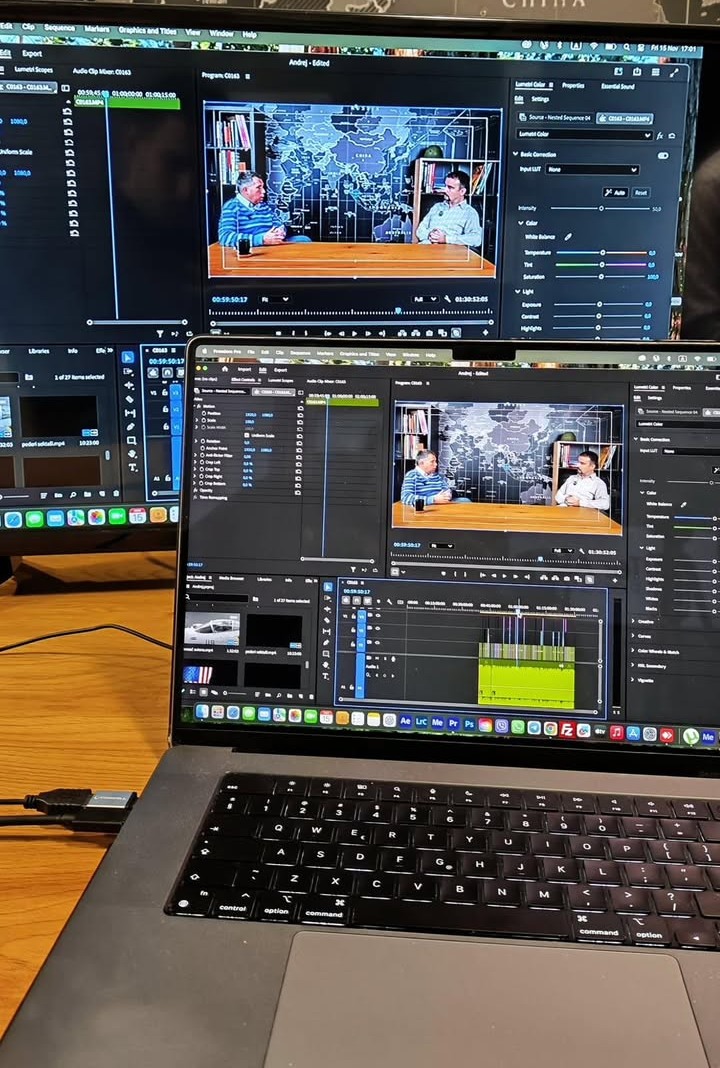720x1068 pixels.
Task: Open the Lumetri Color effect dropdown on external monitor
Action: tap(584, 134)
